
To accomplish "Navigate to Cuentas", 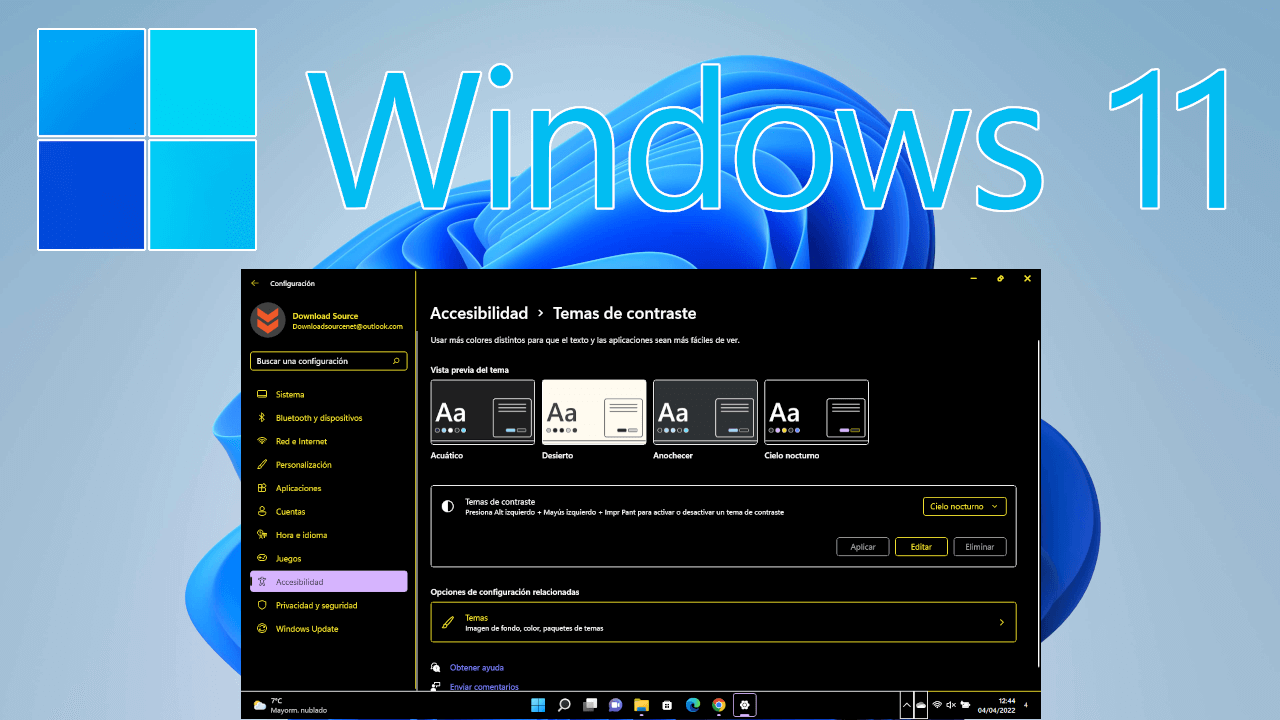I will tap(328, 512).
